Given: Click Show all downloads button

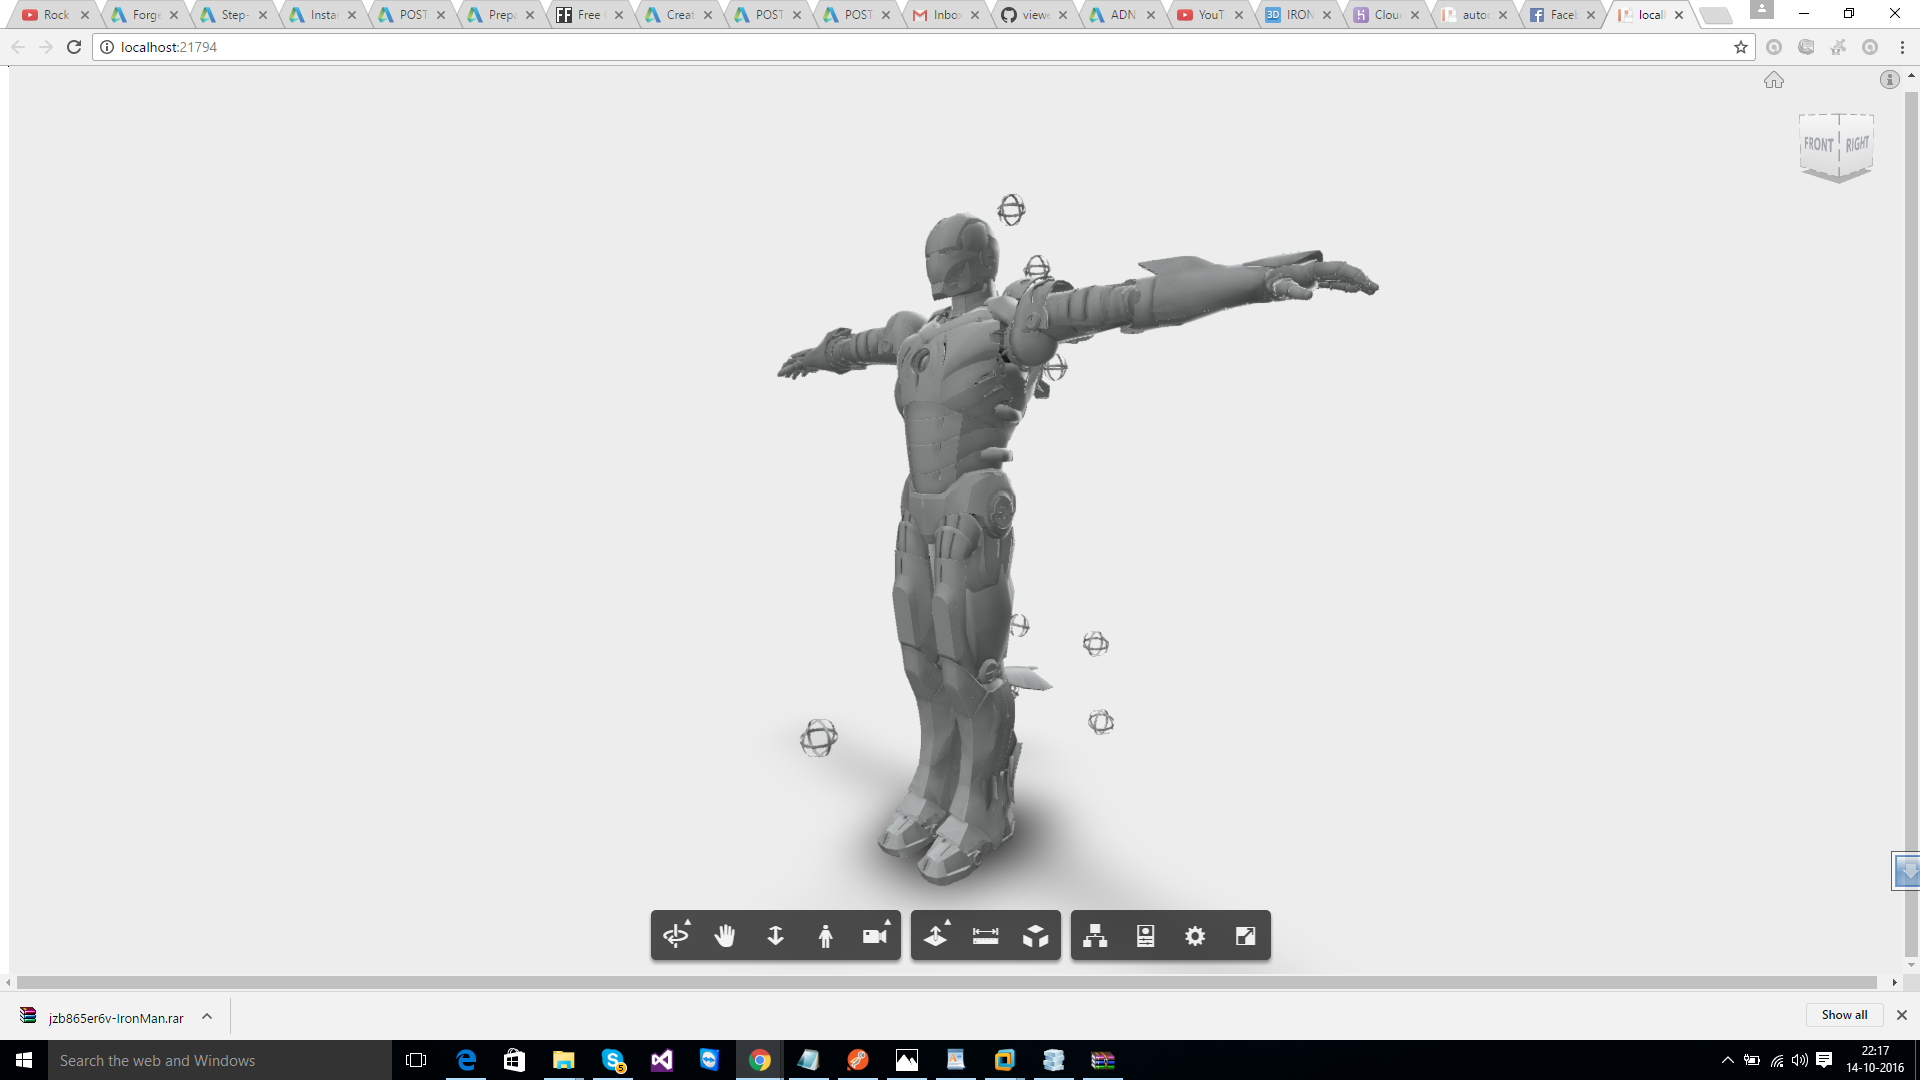Looking at the screenshot, I should tap(1843, 1015).
